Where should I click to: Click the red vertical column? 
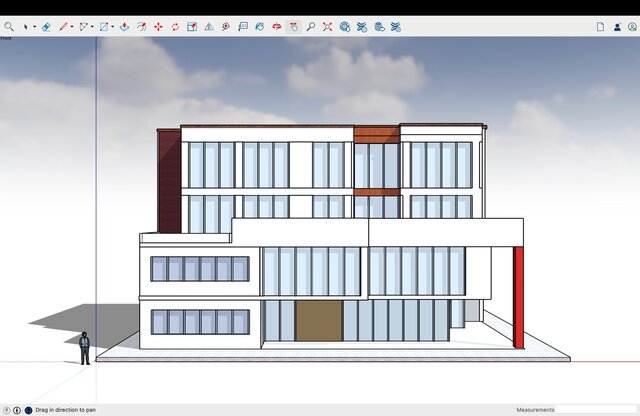519,297
